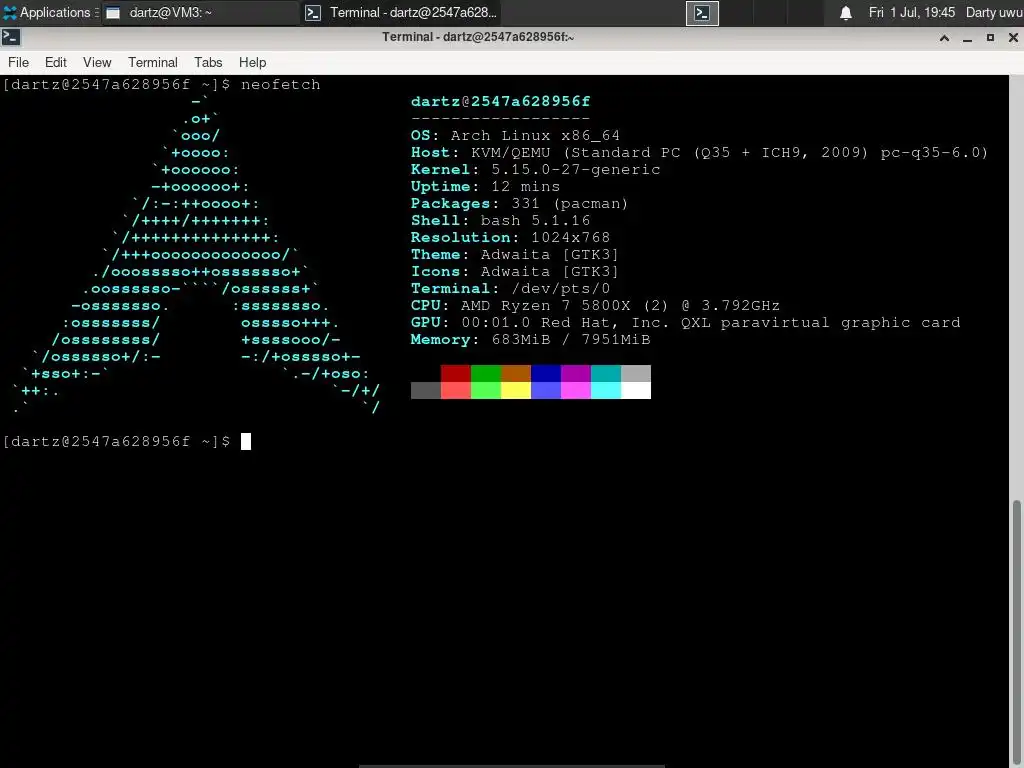Open the Applications menu in the panel
The image size is (1024, 768).
[50, 12]
